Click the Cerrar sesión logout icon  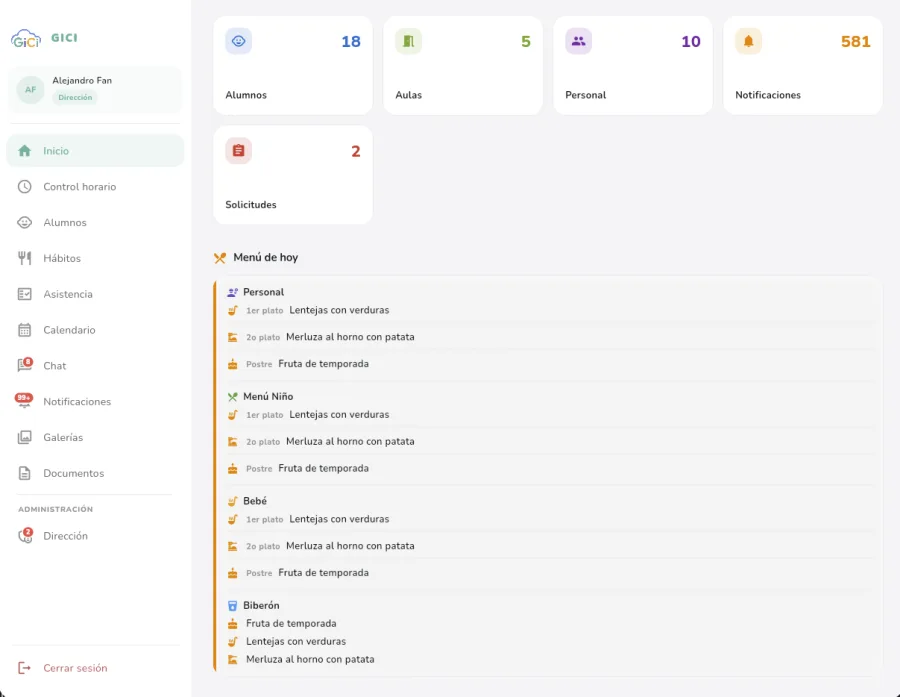tap(24, 668)
